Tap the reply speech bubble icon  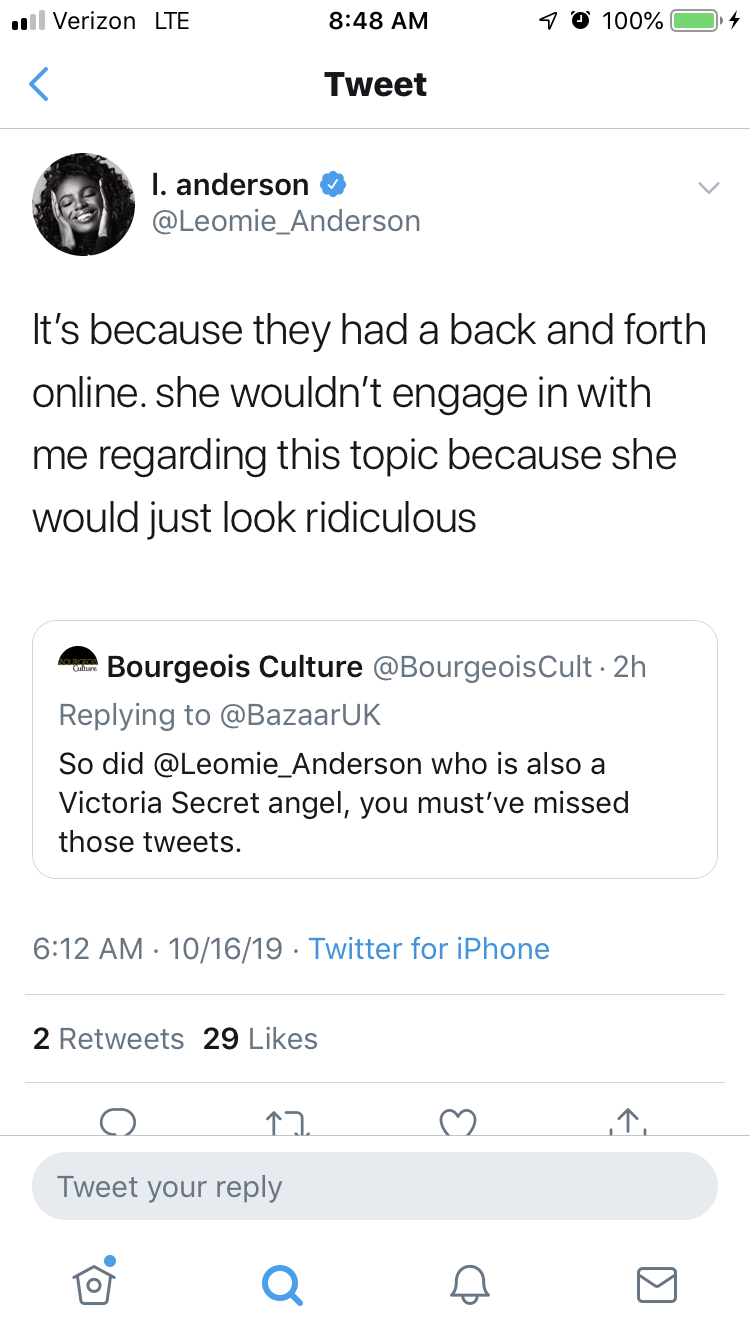(117, 1122)
